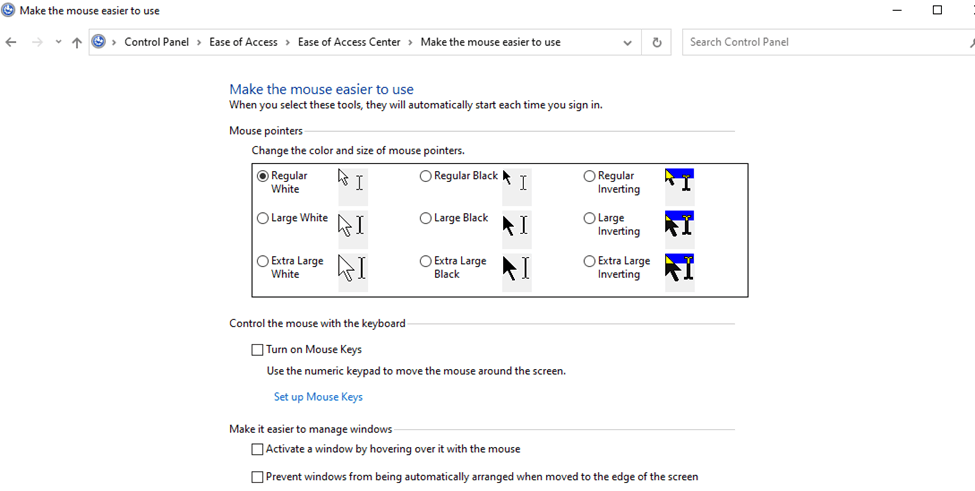Open the Ease of Access breadcrumb

(243, 42)
